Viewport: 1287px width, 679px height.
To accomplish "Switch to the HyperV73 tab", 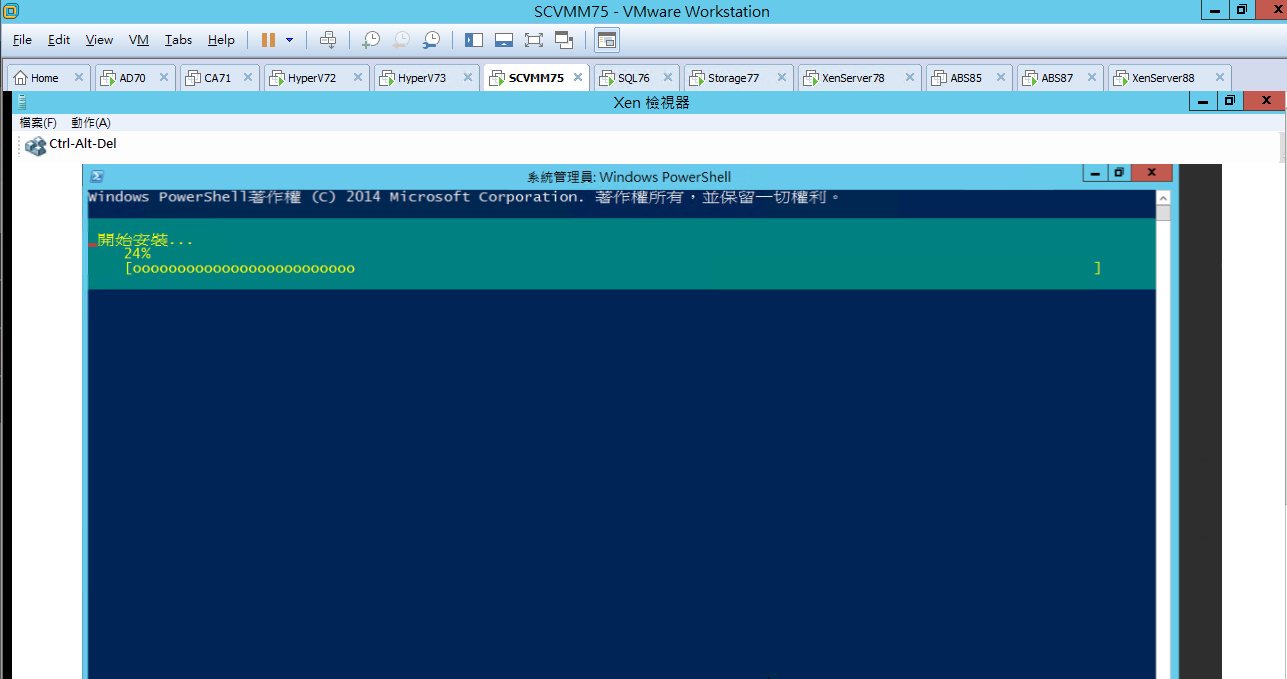I will tap(427, 78).
